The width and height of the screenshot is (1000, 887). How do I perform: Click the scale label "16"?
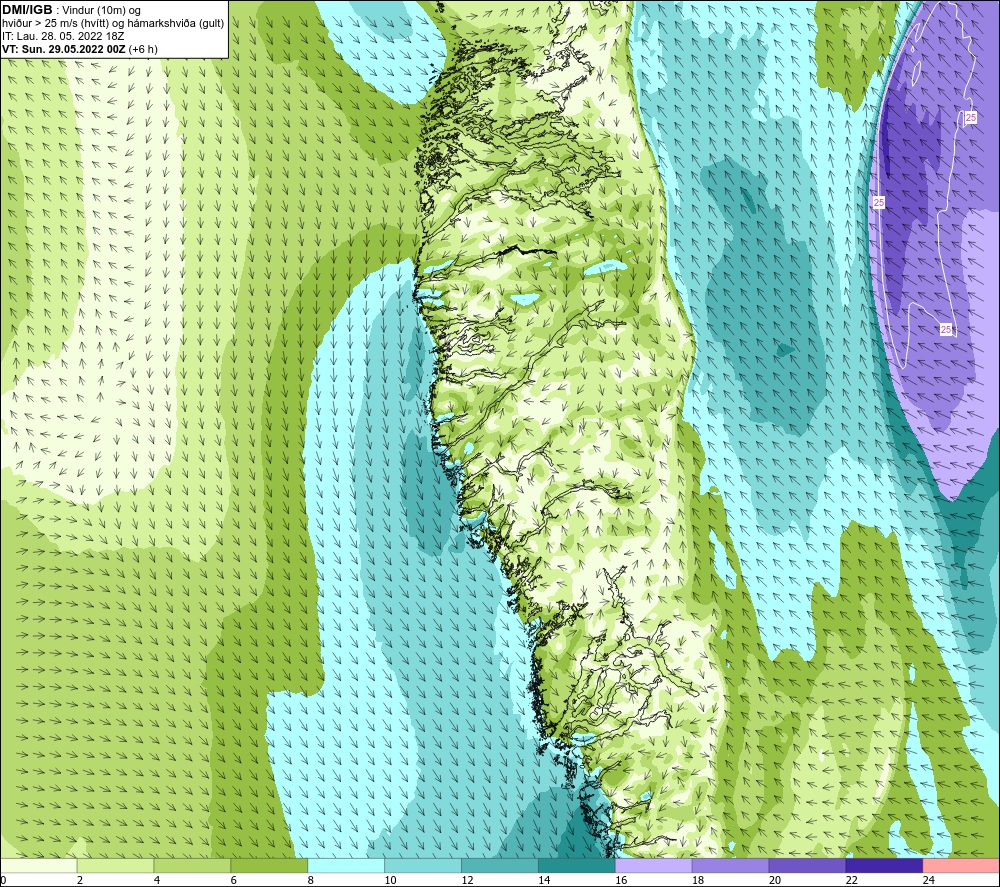621,880
